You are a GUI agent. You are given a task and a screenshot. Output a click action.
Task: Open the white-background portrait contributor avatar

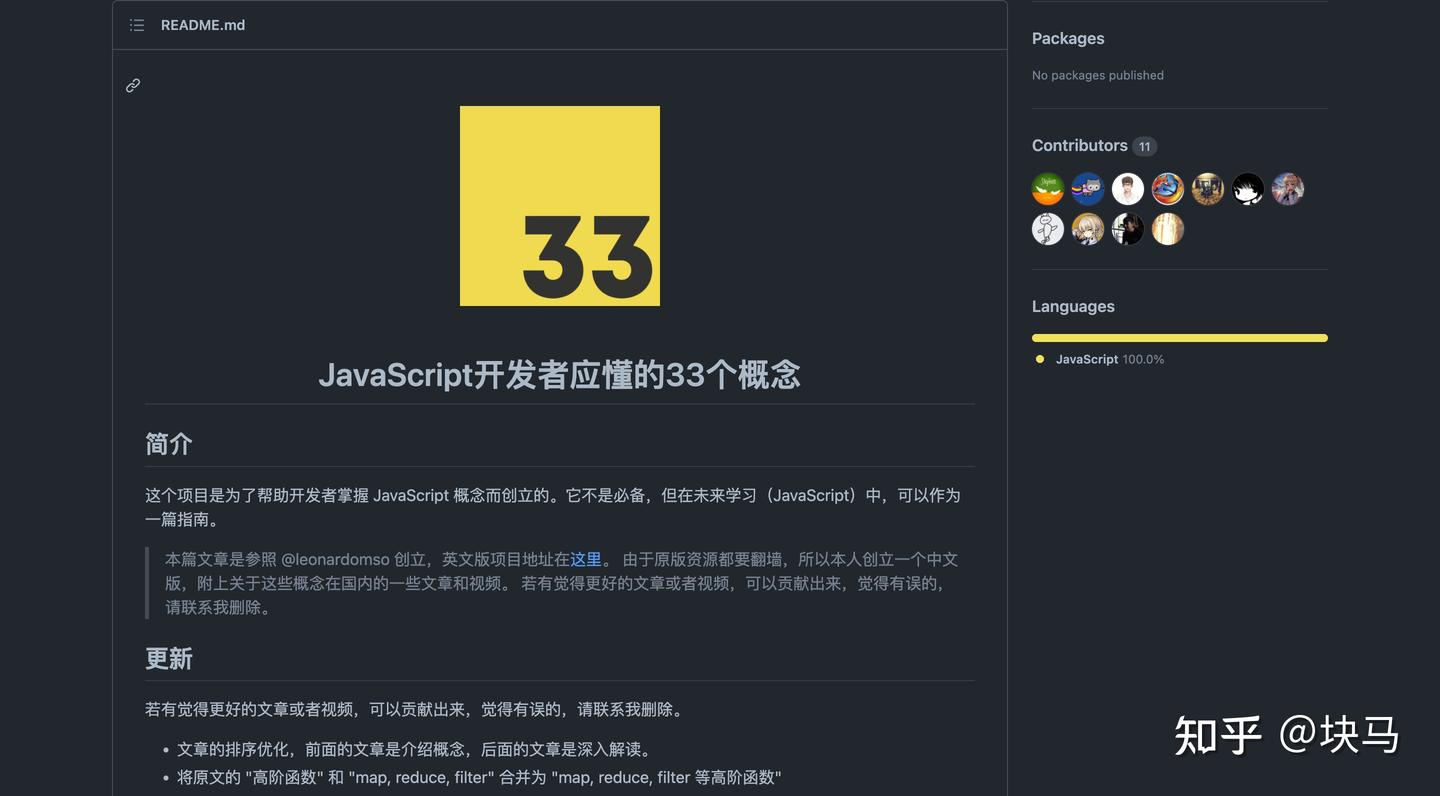pyautogui.click(x=1127, y=188)
